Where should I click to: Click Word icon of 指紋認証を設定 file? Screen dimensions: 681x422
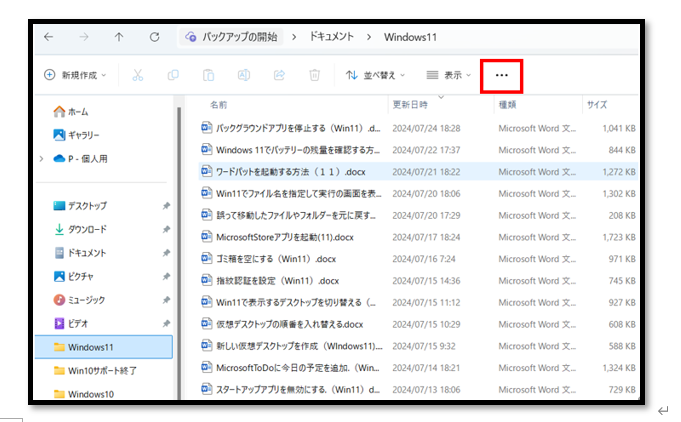[x=206, y=280]
